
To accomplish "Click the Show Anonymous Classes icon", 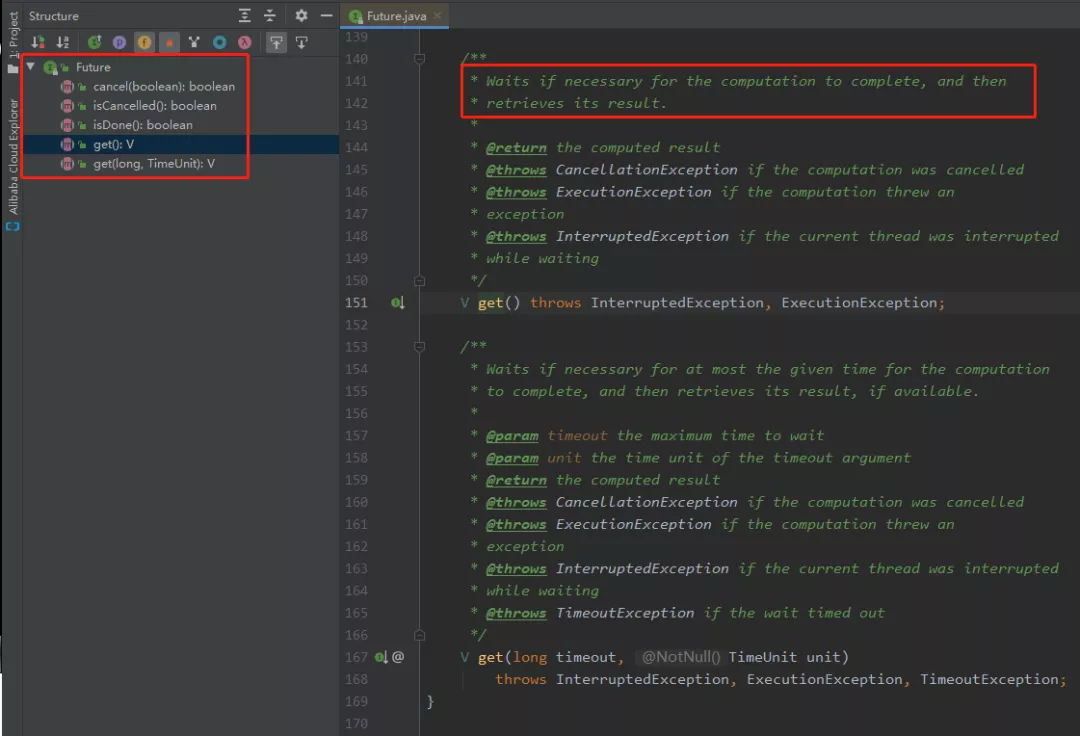I will [219, 43].
